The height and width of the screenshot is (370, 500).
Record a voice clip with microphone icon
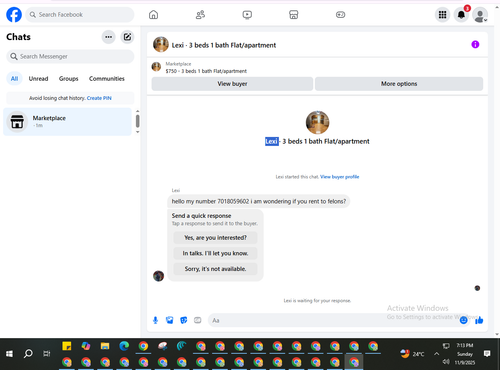click(x=155, y=320)
